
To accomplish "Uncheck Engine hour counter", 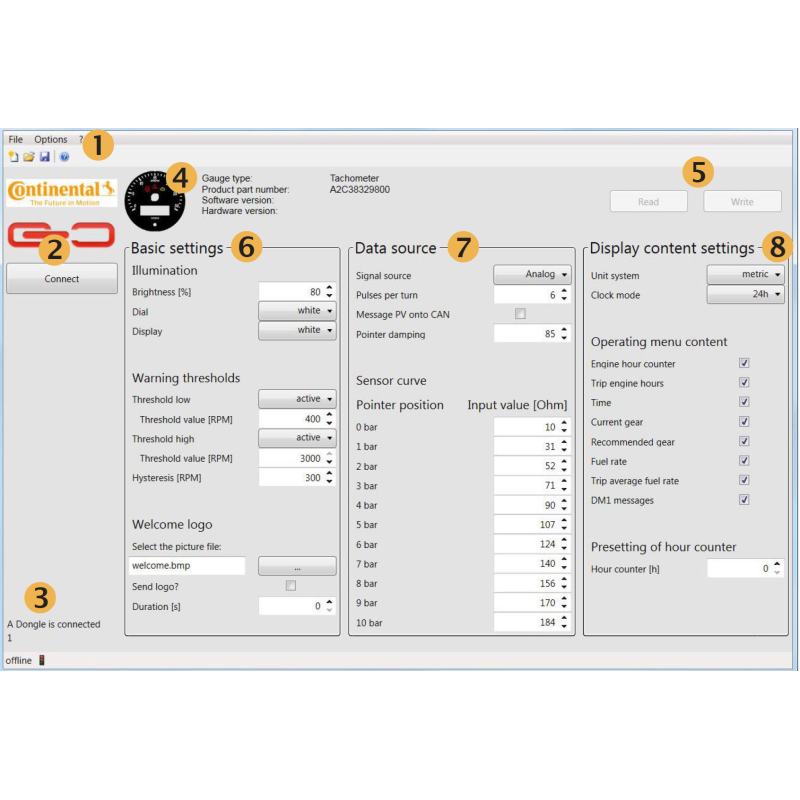I will 744,363.
